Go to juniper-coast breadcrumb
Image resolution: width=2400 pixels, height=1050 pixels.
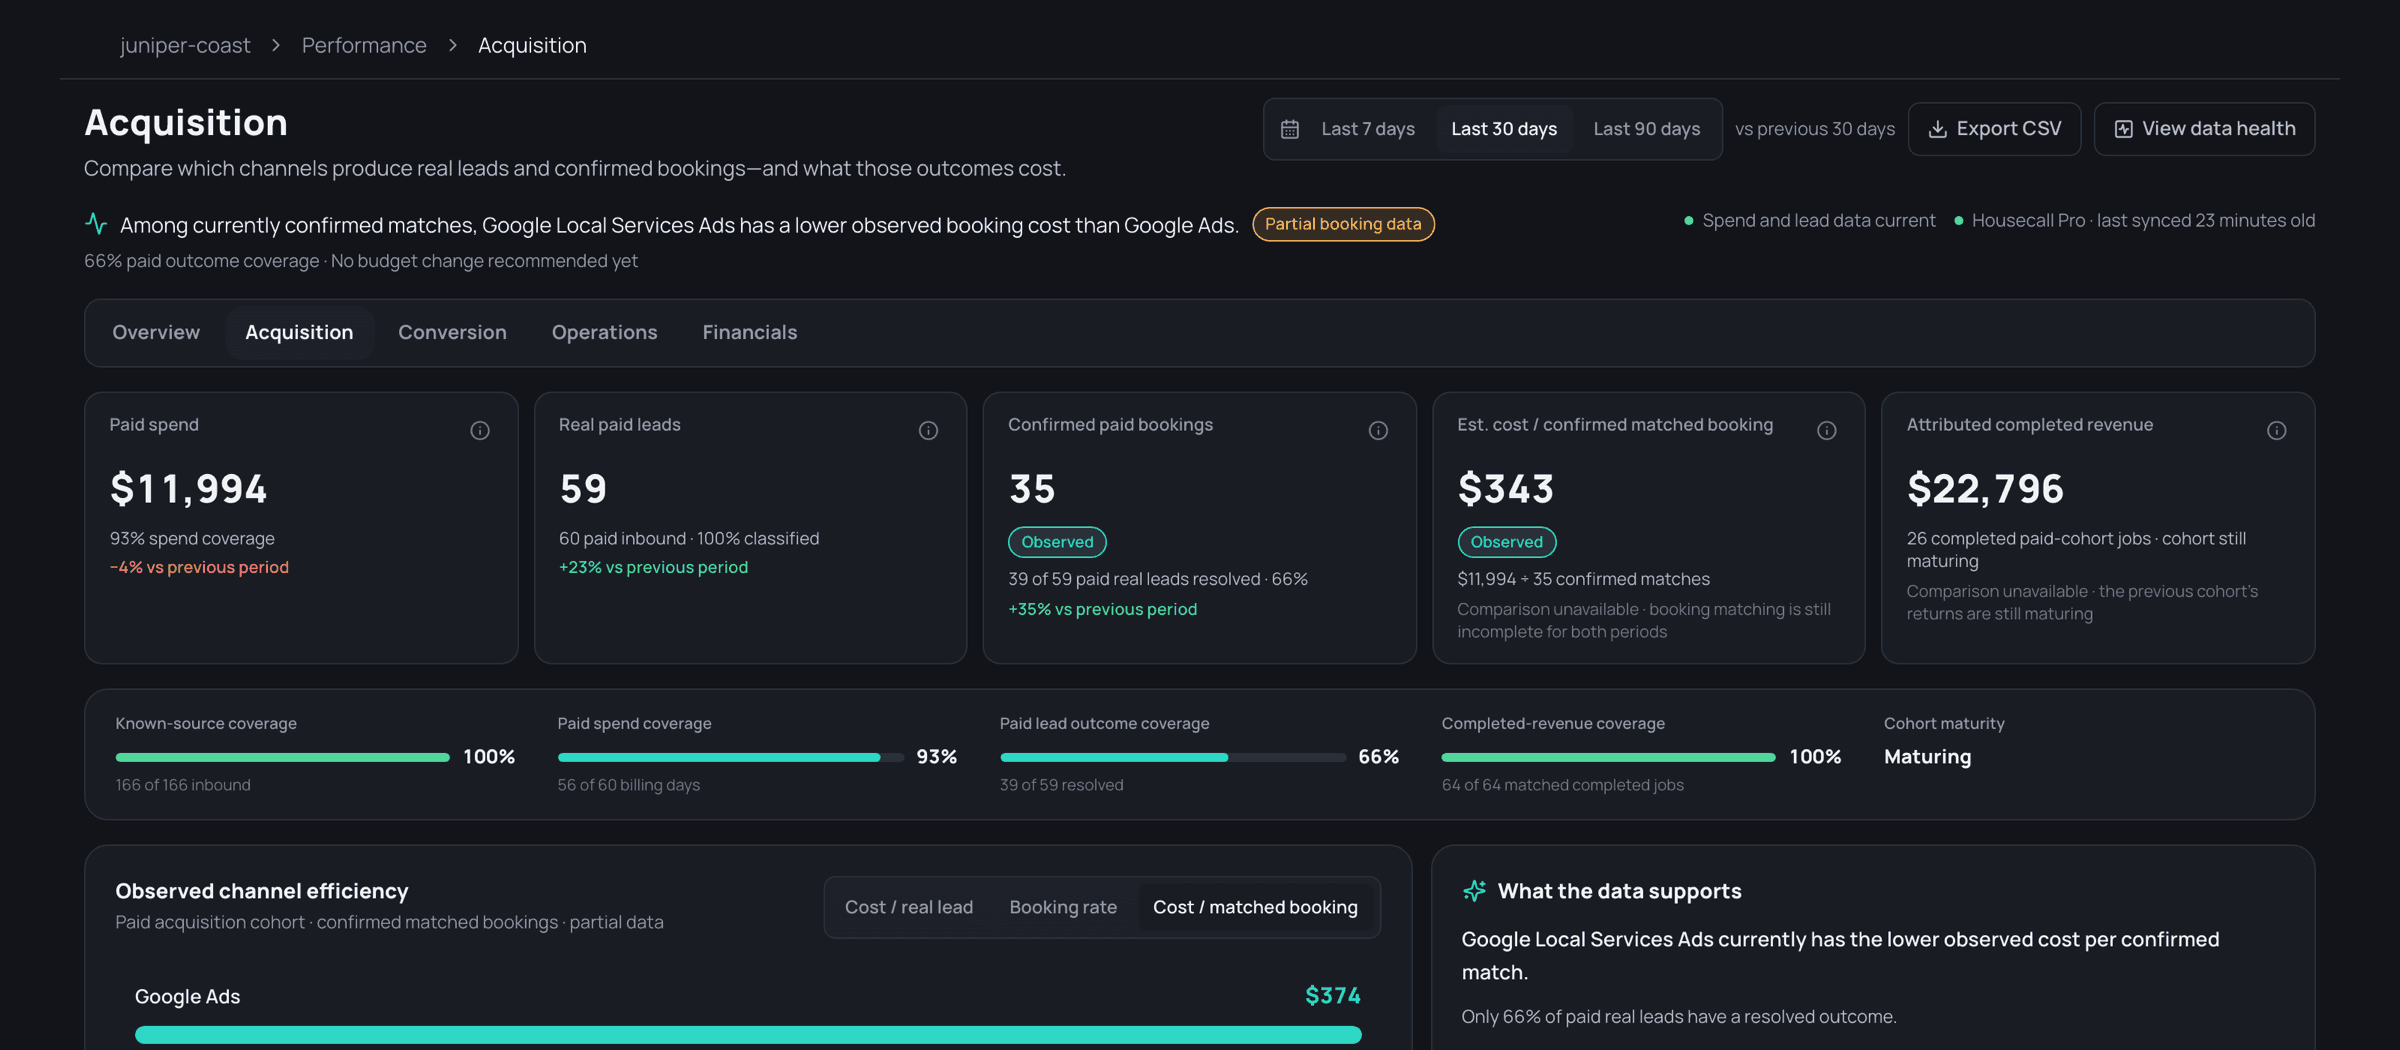pos(185,45)
